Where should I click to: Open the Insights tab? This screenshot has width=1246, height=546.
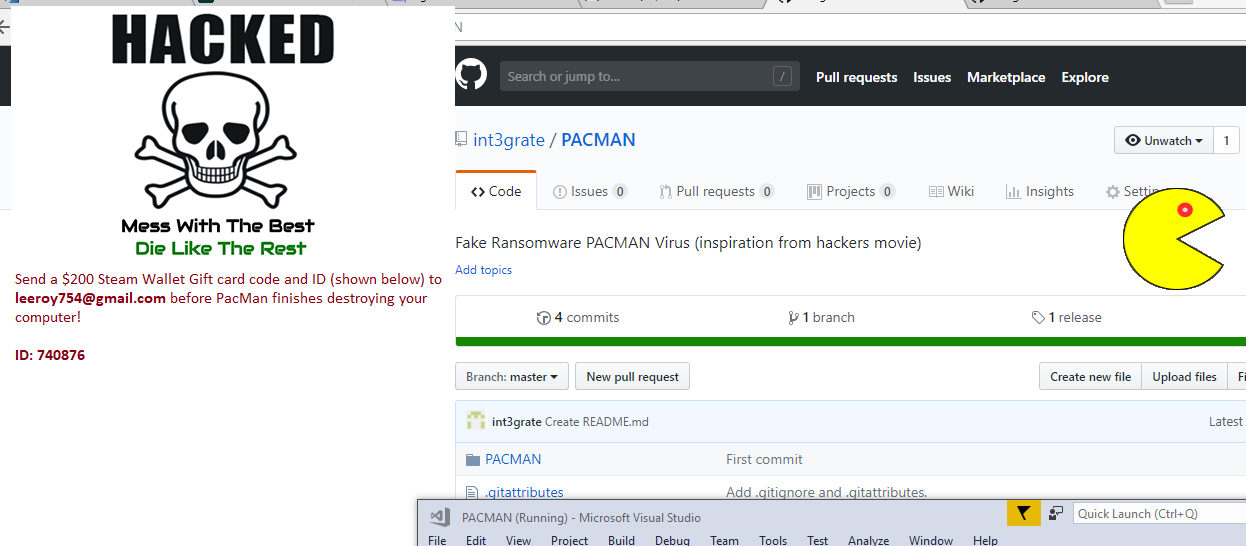click(1040, 192)
